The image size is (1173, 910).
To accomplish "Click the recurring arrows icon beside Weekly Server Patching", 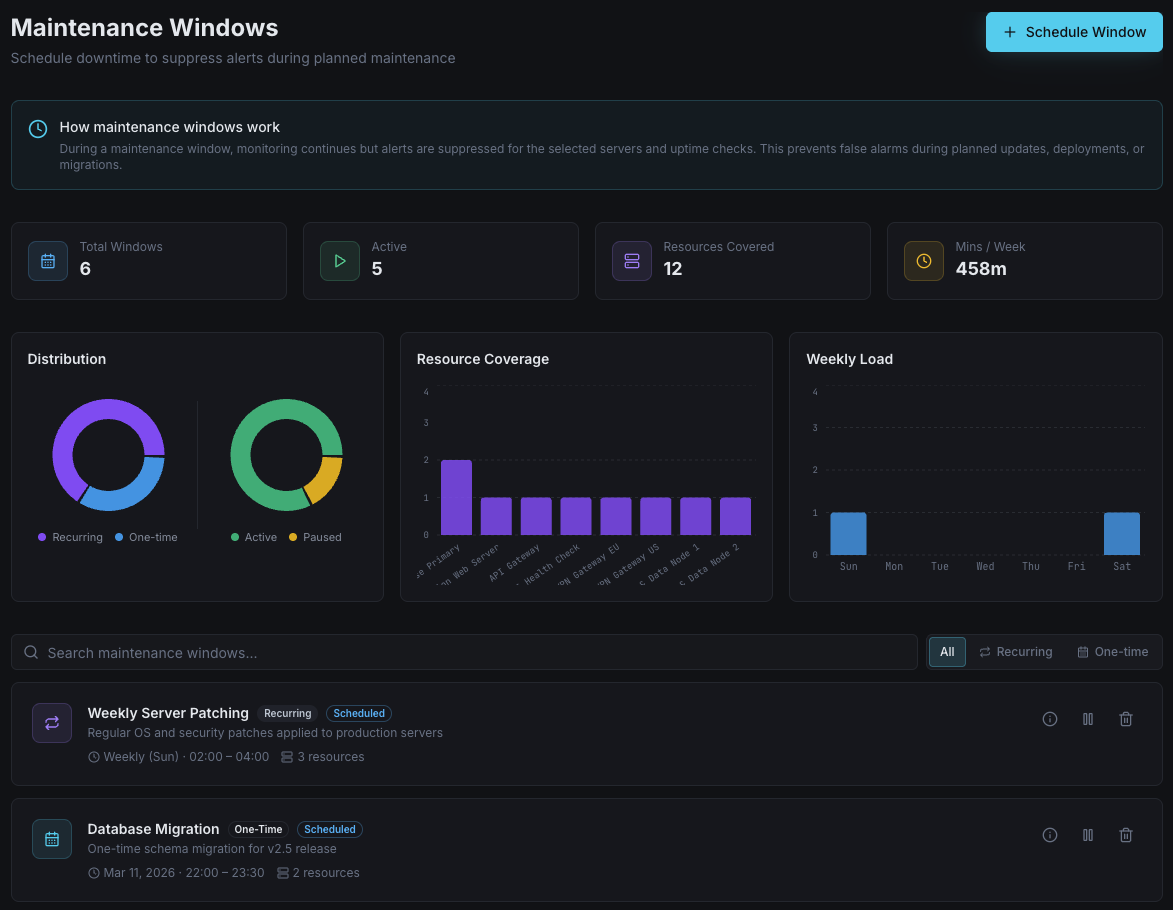I will click(52, 723).
